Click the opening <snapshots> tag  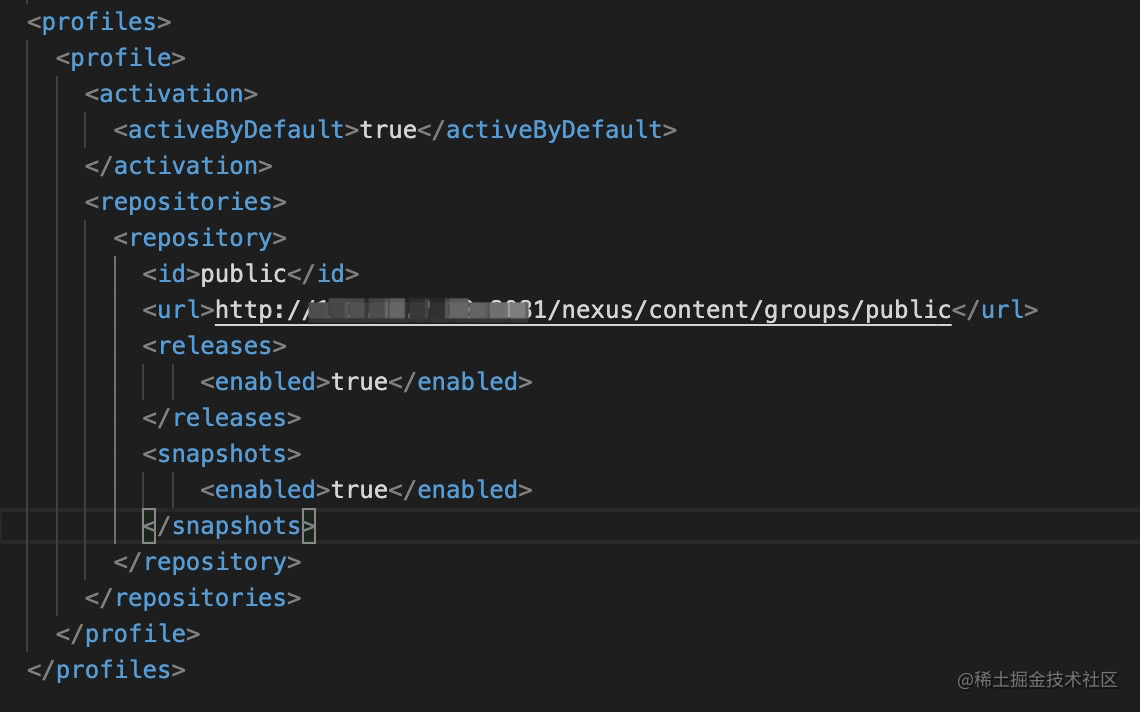[x=222, y=454]
